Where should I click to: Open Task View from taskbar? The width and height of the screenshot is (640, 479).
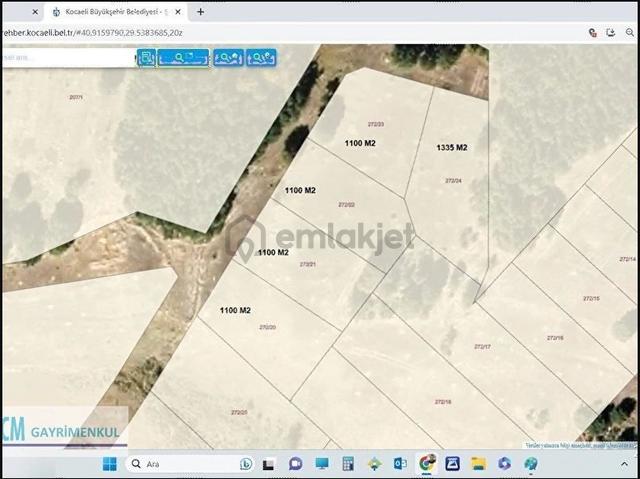pos(268,464)
